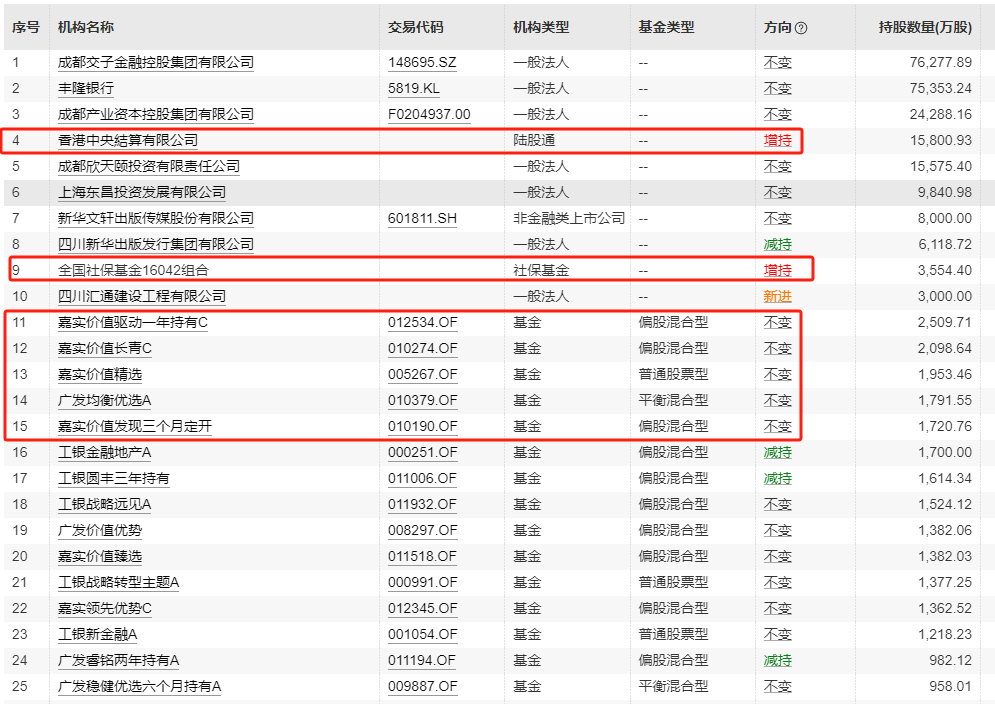This screenshot has width=995, height=704.
Task: Click 减持 direction for 工银金融地产A
Action: click(777, 453)
